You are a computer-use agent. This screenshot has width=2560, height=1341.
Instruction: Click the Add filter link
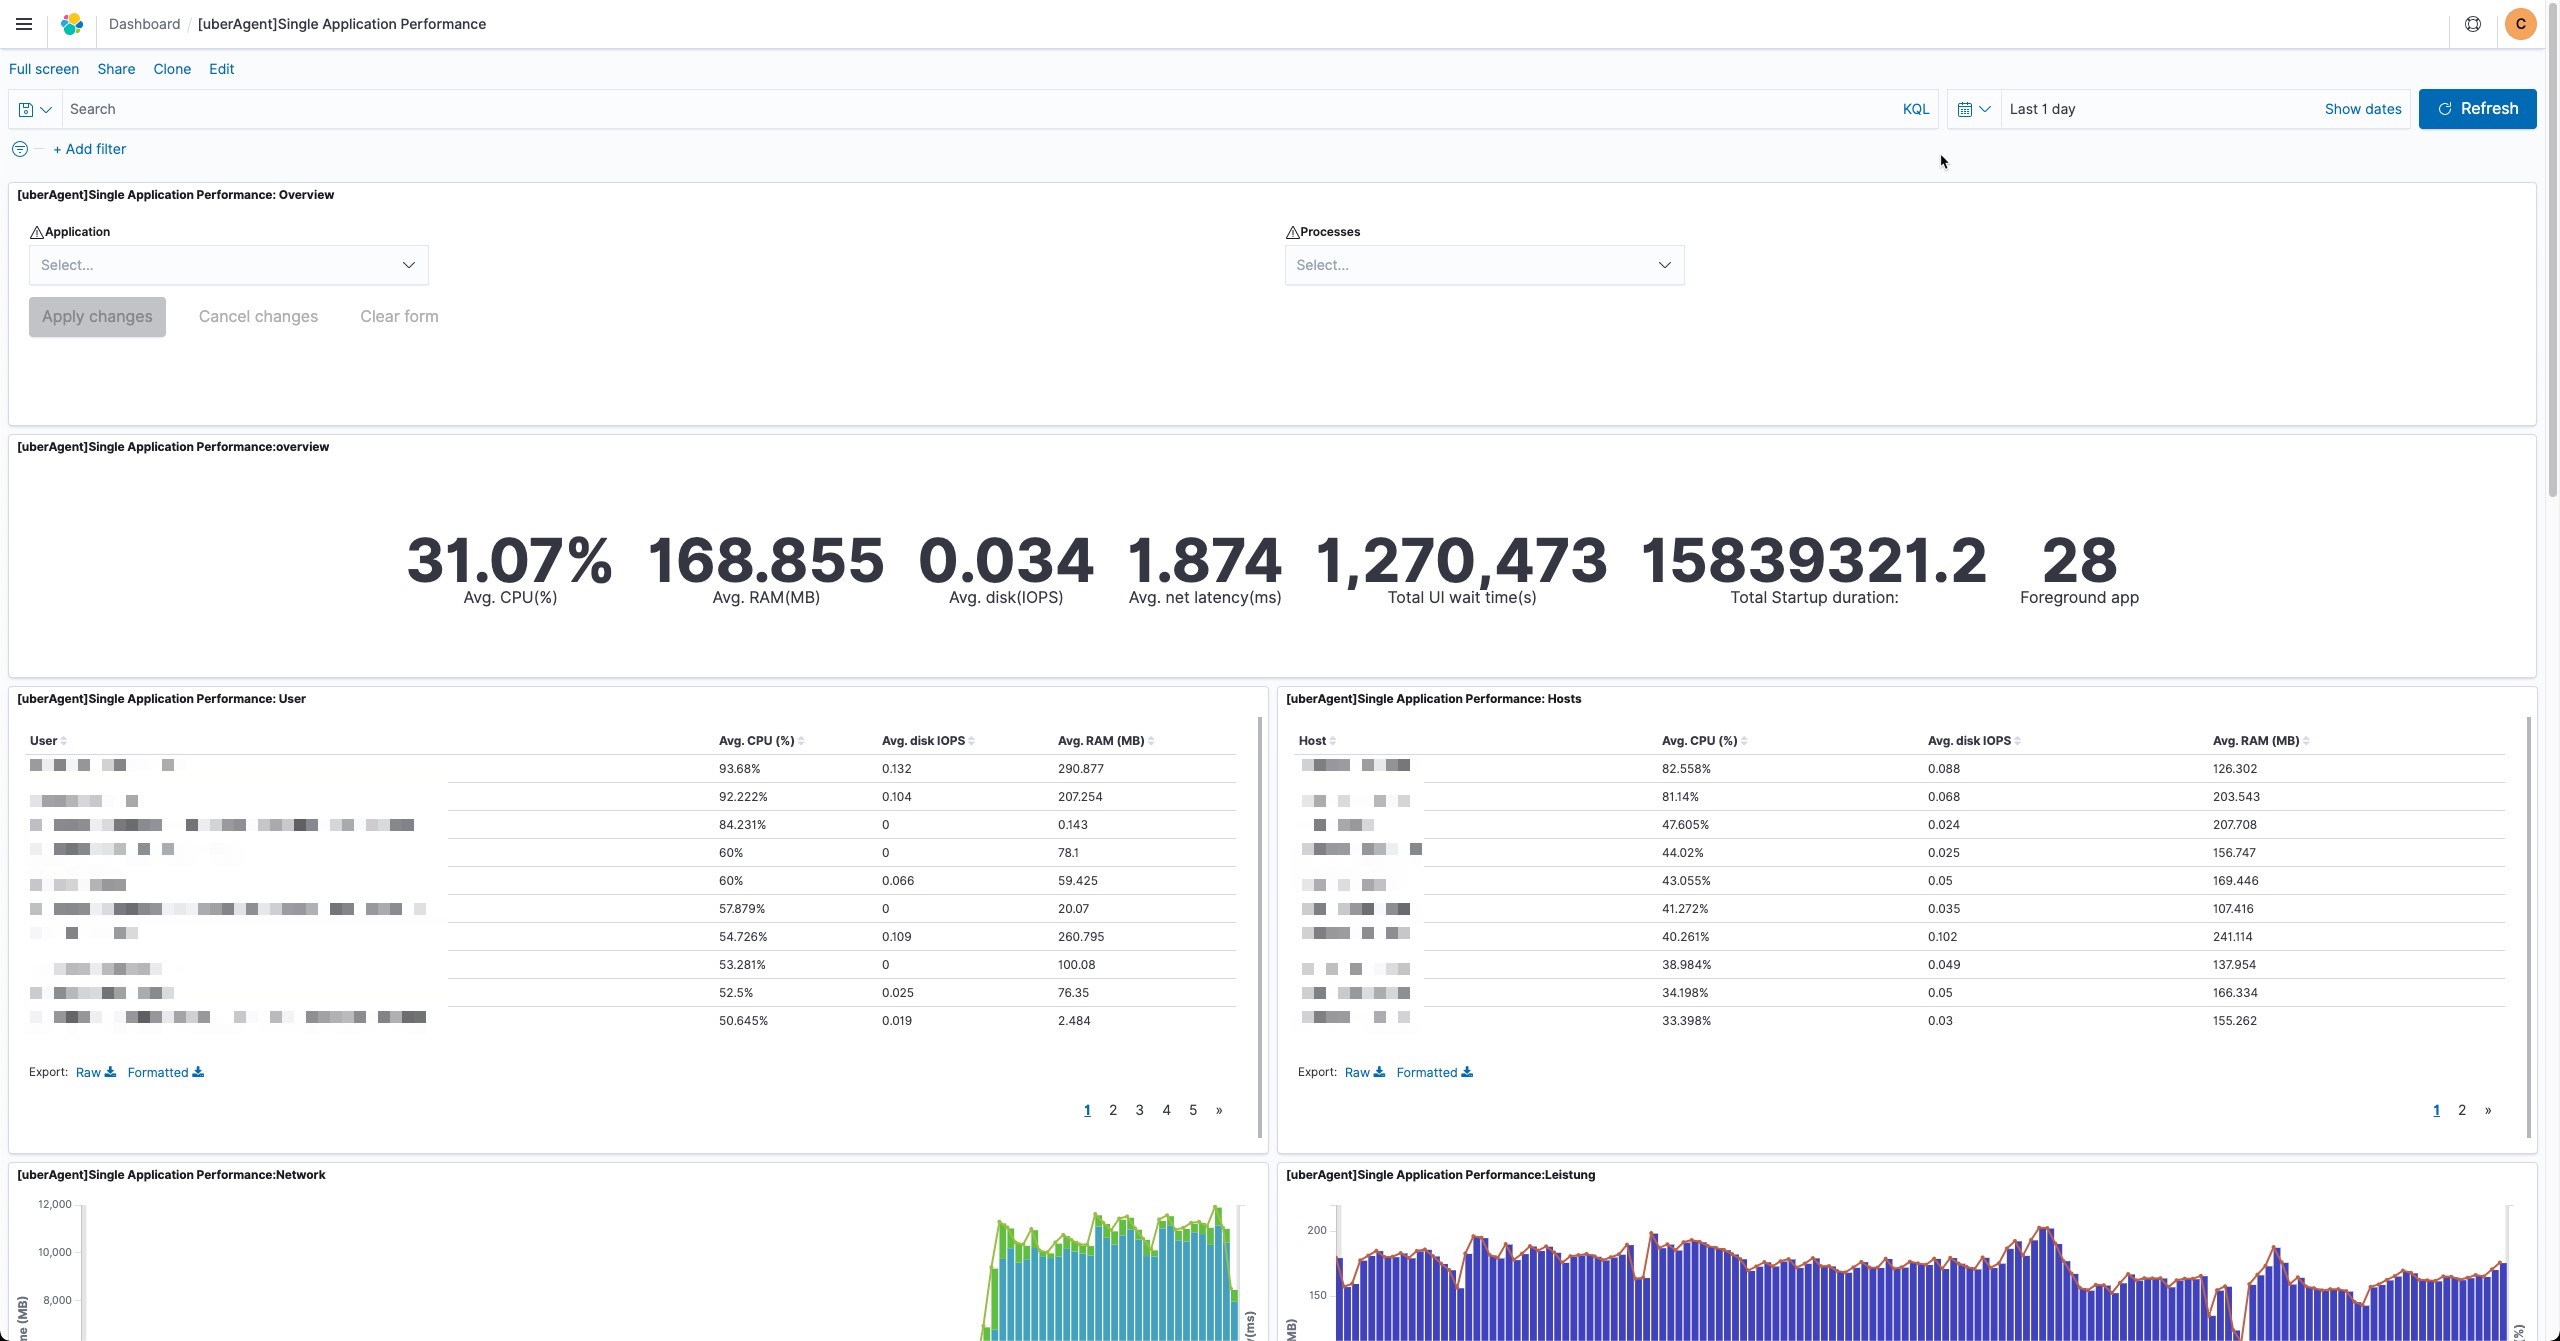pos(90,149)
